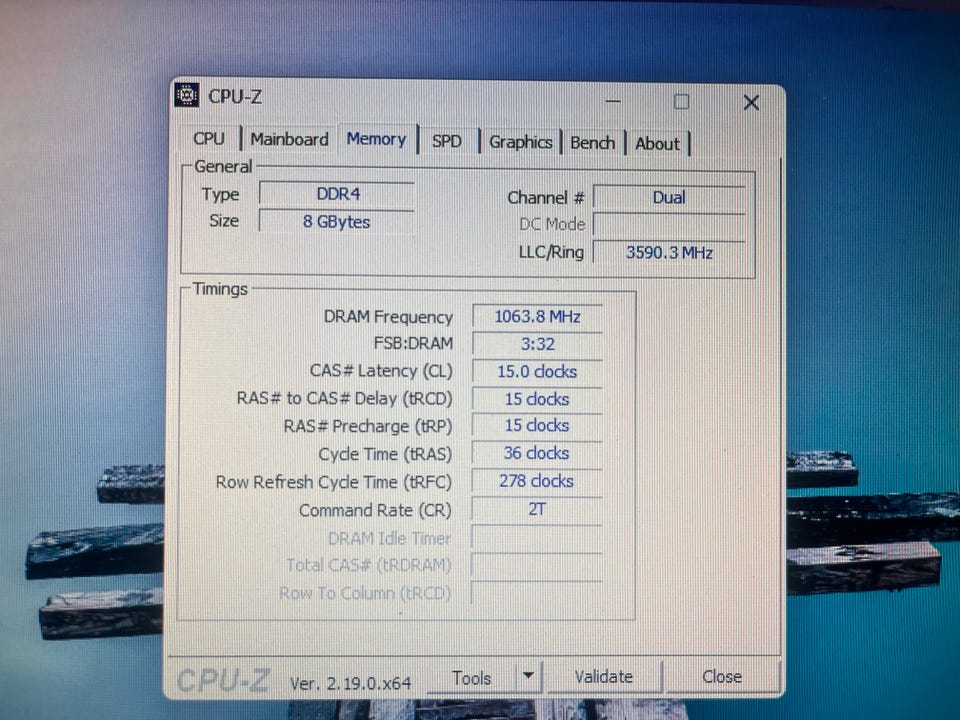Expand the Tools dropdown arrow

(x=528, y=676)
